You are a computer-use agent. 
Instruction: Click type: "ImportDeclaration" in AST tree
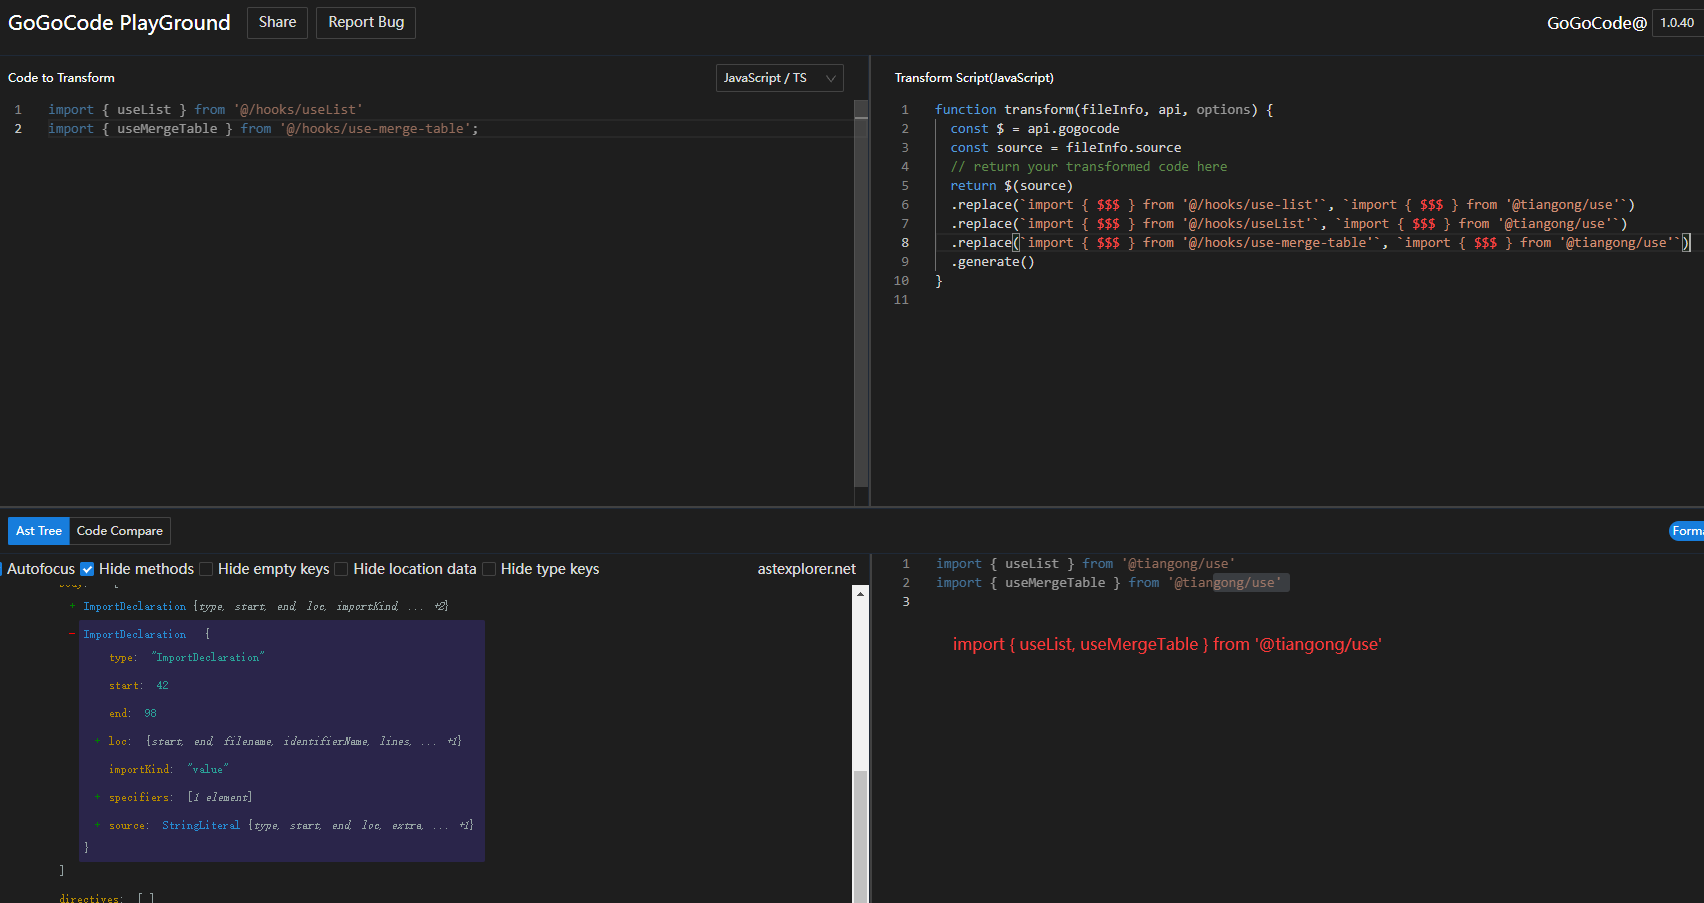[186, 658]
